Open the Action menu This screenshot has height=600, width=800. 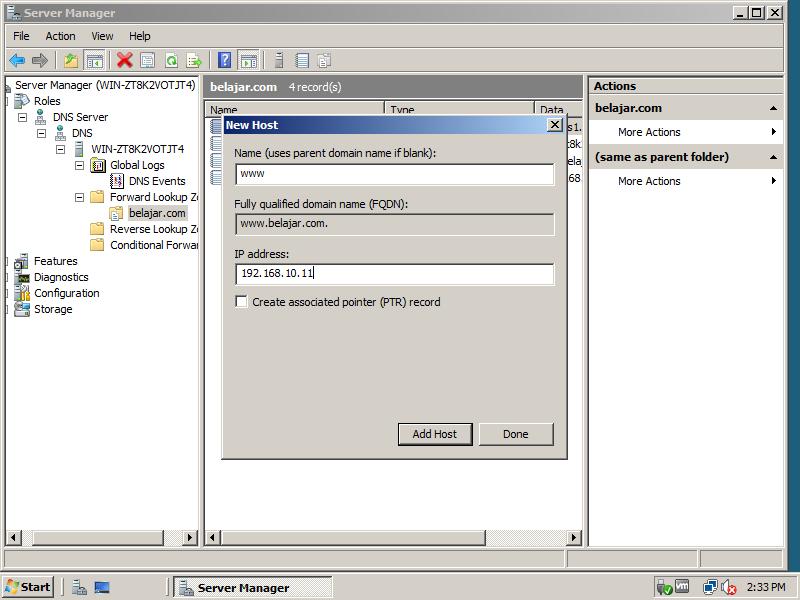pyautogui.click(x=60, y=36)
